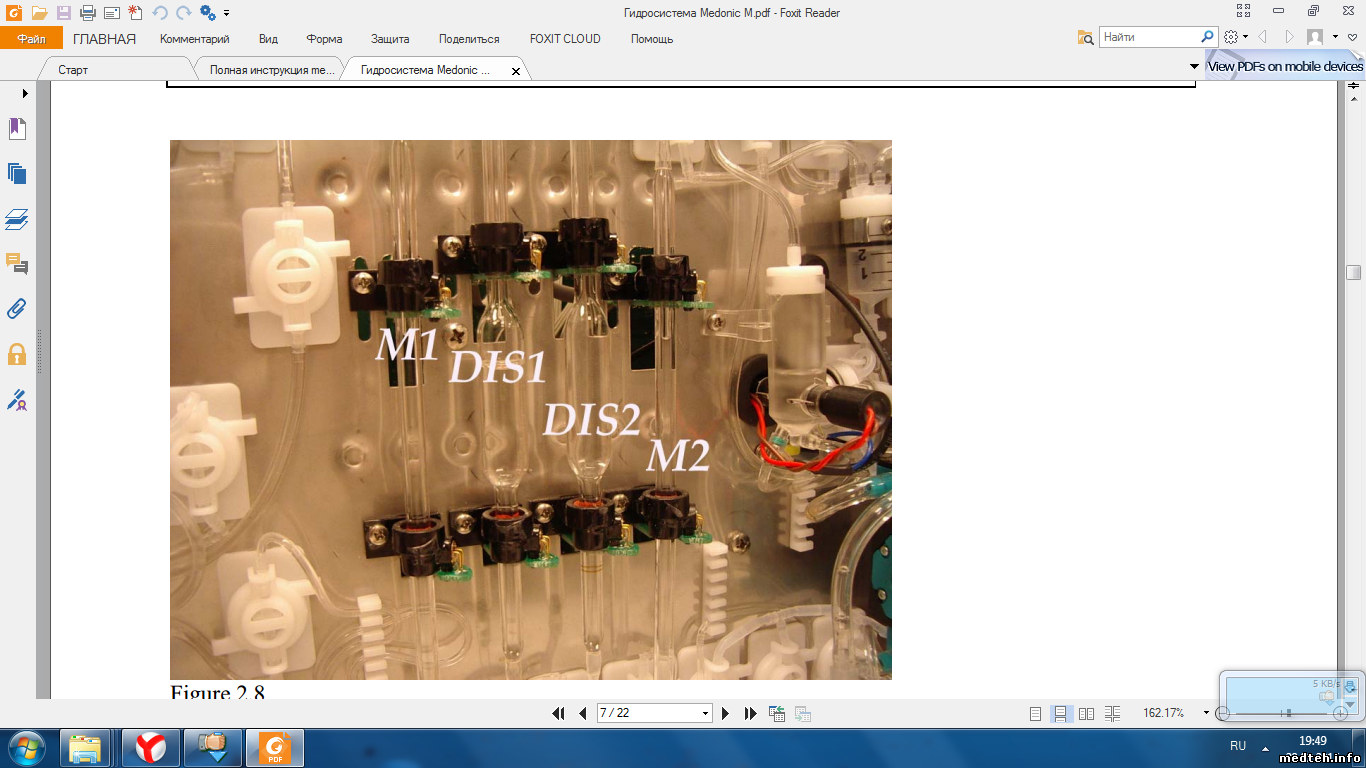The width and height of the screenshot is (1366, 768).
Task: Open the Attachments paperclip panel
Action: pos(17,309)
